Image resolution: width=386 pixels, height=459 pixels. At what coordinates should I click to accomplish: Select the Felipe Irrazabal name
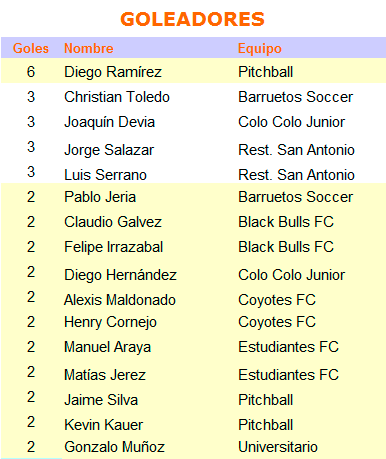pyautogui.click(x=114, y=247)
